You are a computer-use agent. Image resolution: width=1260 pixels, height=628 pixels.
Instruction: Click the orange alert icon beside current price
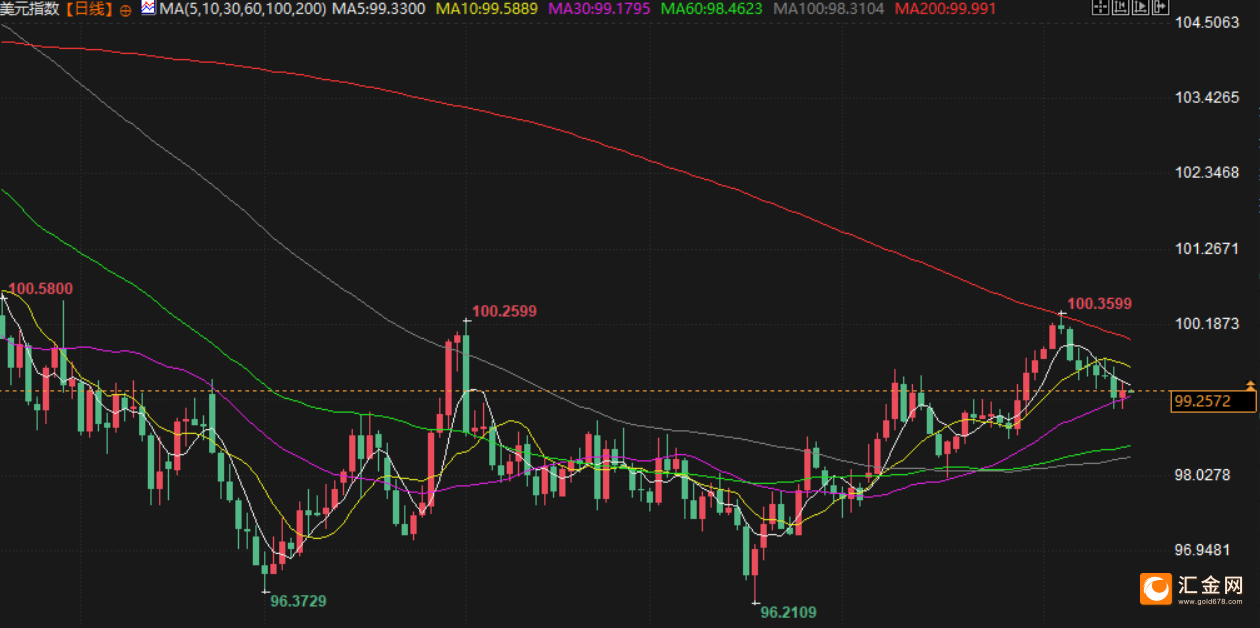pyautogui.click(x=1249, y=385)
